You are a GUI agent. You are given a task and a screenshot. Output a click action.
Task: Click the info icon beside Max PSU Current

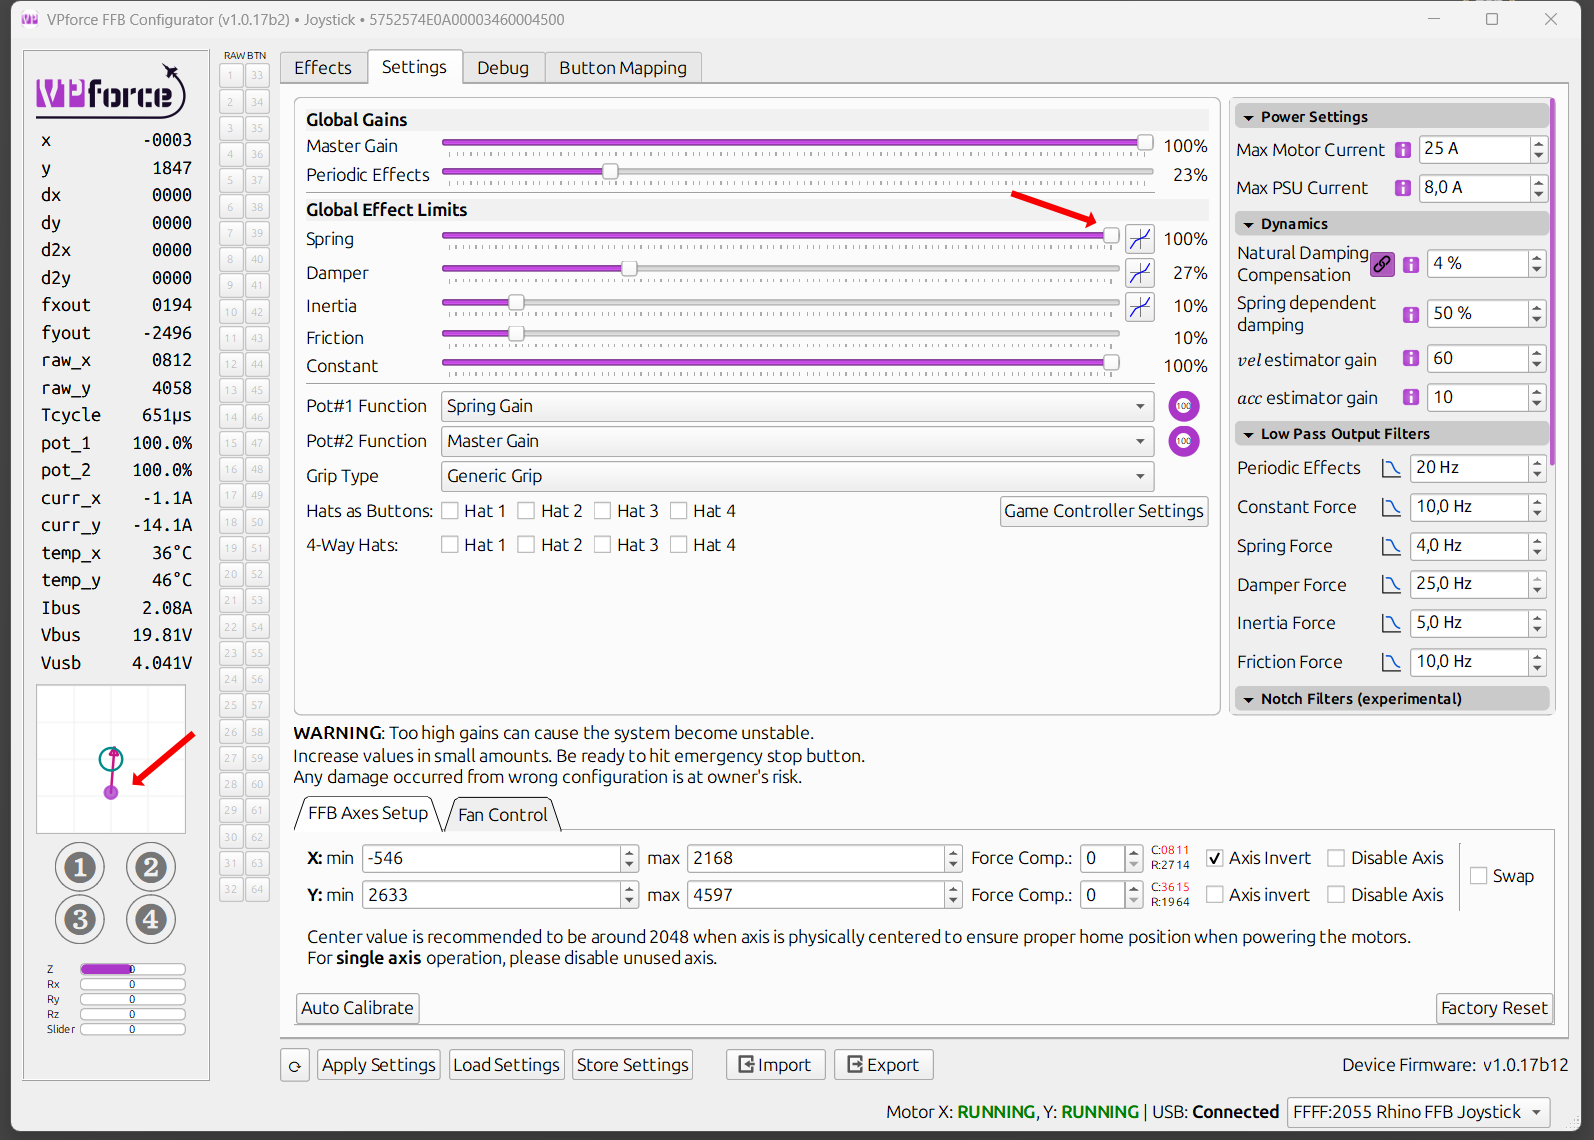coord(1403,188)
